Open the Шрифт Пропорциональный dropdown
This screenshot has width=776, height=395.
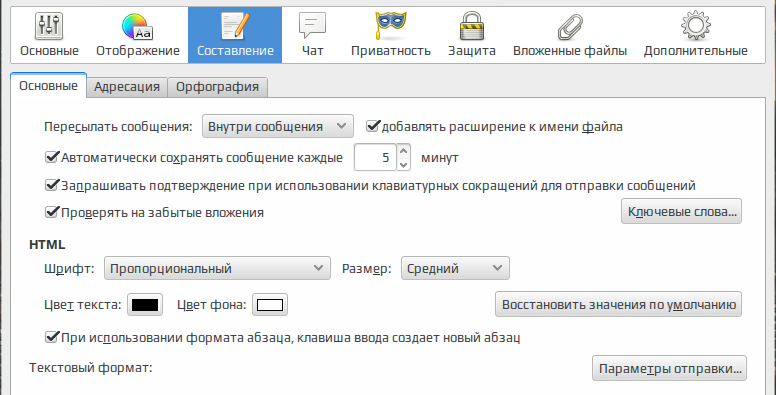click(x=217, y=268)
